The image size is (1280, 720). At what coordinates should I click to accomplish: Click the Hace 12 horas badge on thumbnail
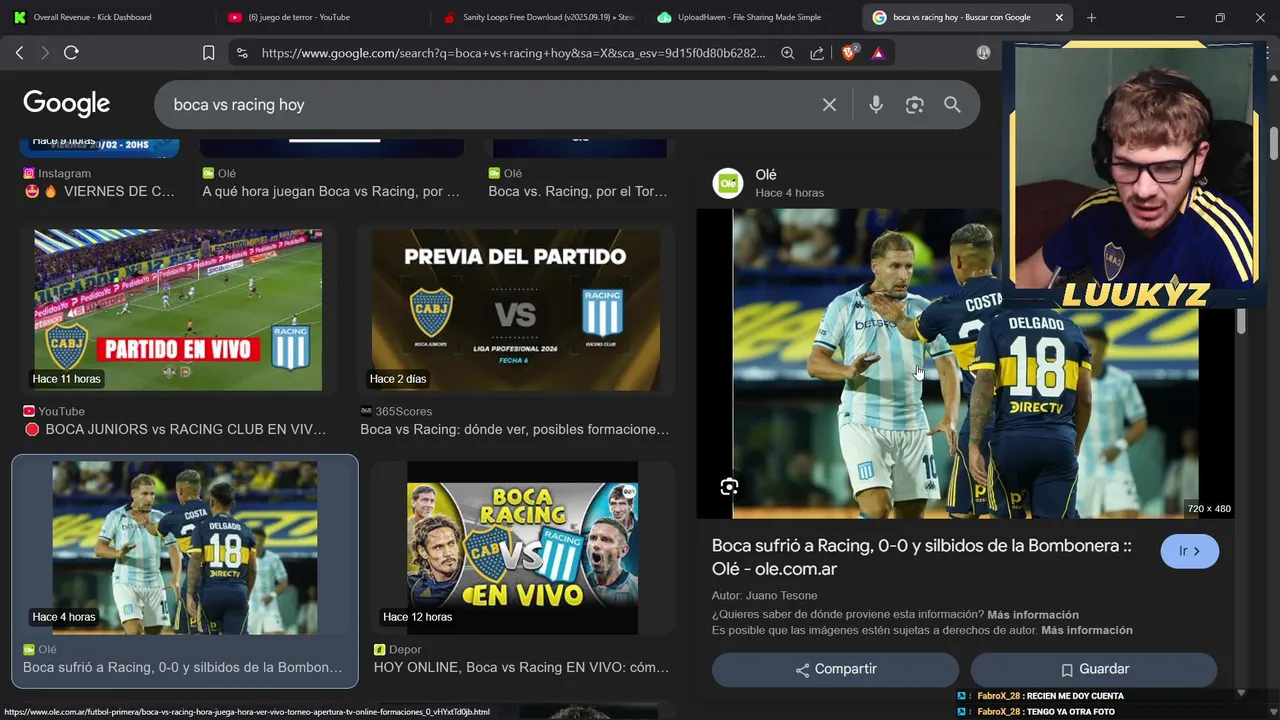(x=417, y=617)
